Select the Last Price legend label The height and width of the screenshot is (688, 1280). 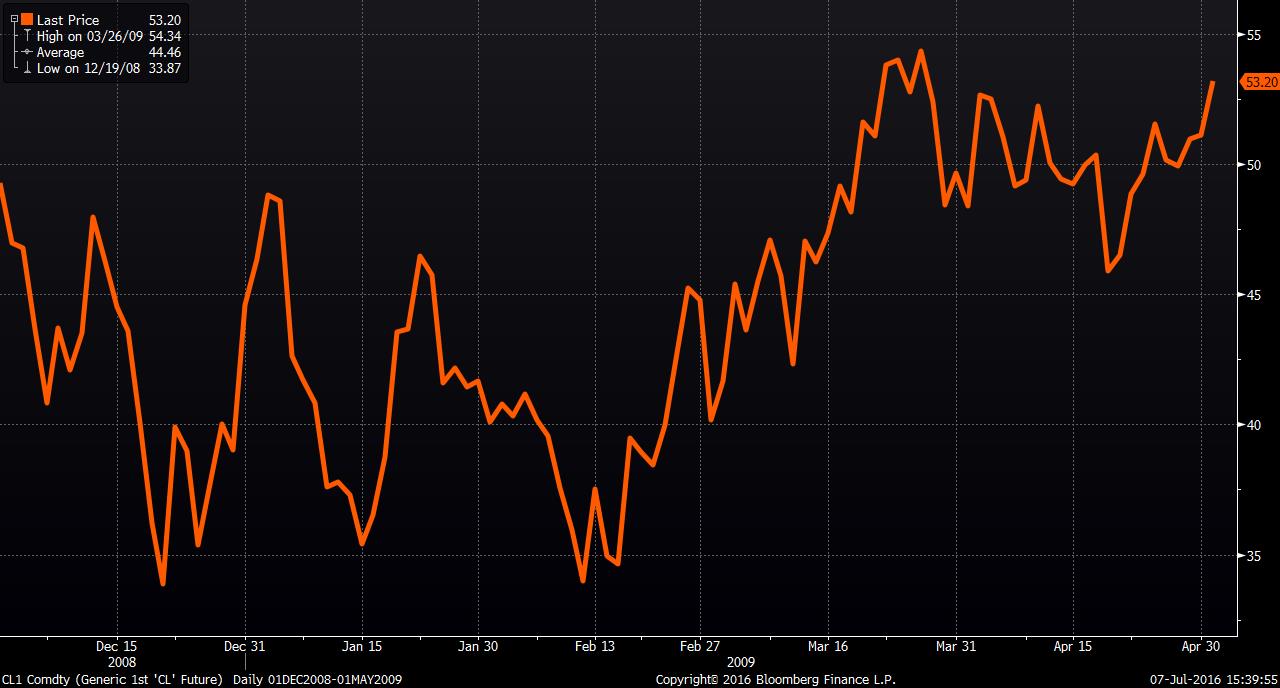coord(68,20)
